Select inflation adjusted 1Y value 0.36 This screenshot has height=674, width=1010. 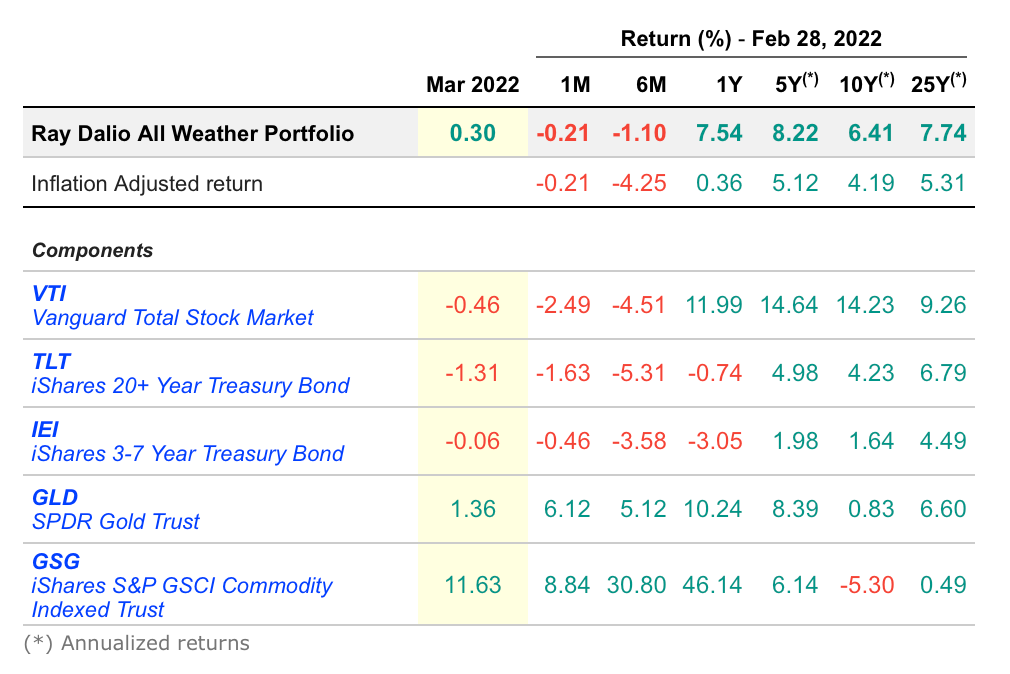coord(719,183)
